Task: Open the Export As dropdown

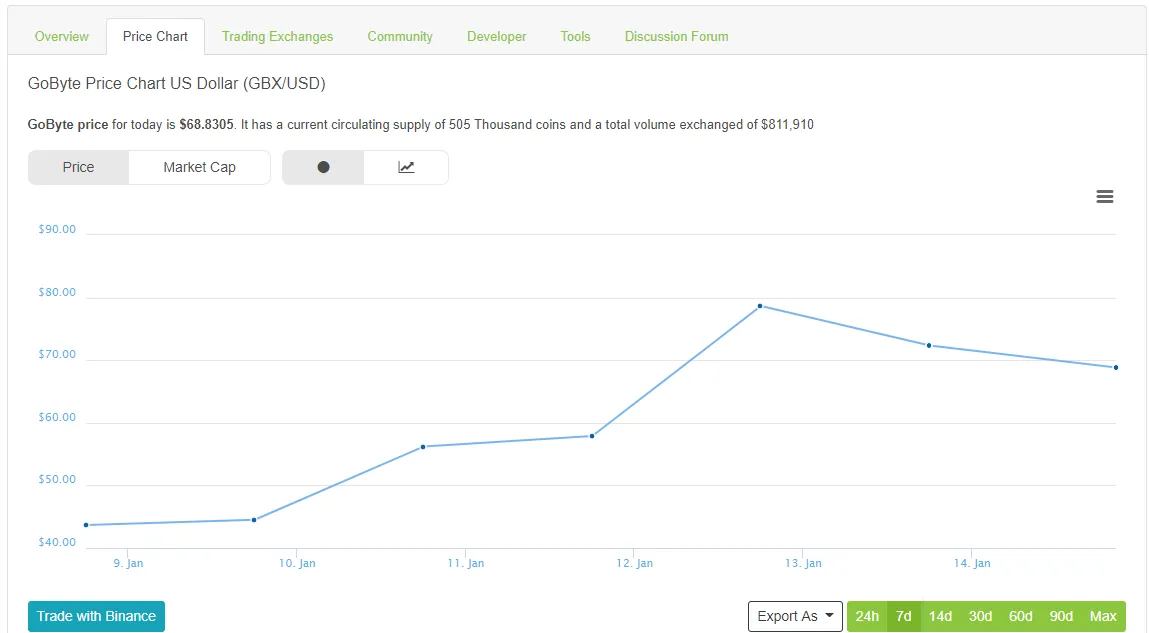Action: click(x=795, y=616)
